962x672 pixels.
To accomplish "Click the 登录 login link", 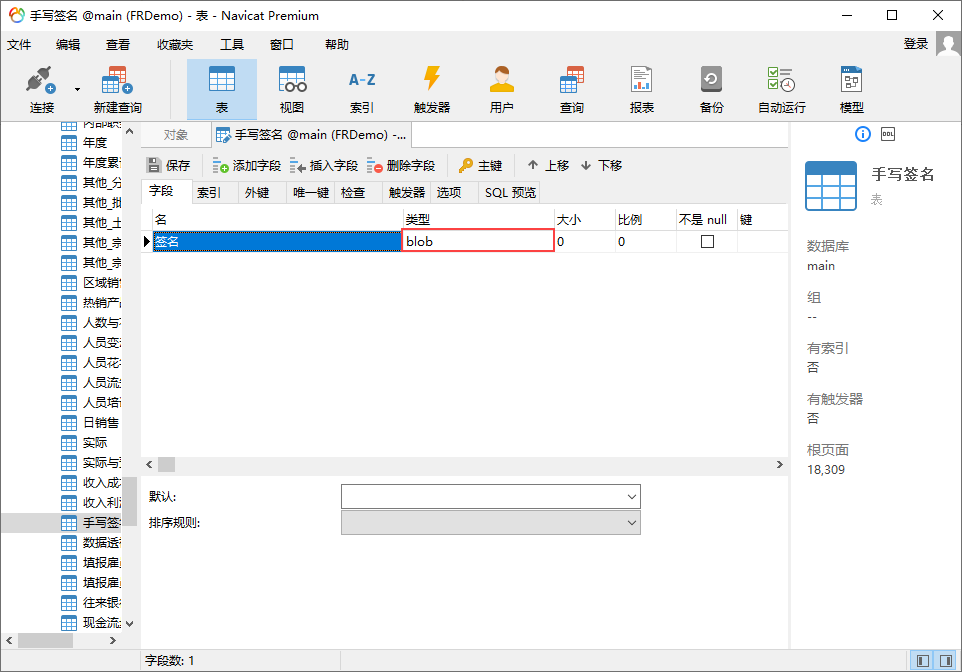I will pos(915,44).
